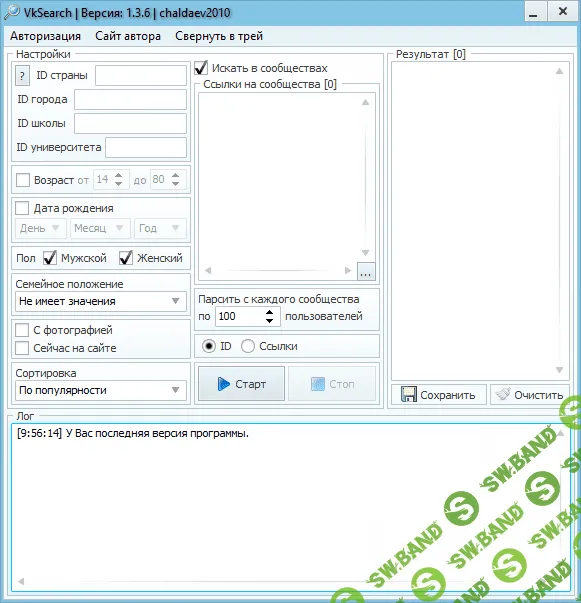The height and width of the screenshot is (603, 581).
Task: Click the log panel scroll-left arrow
Action: [21, 581]
